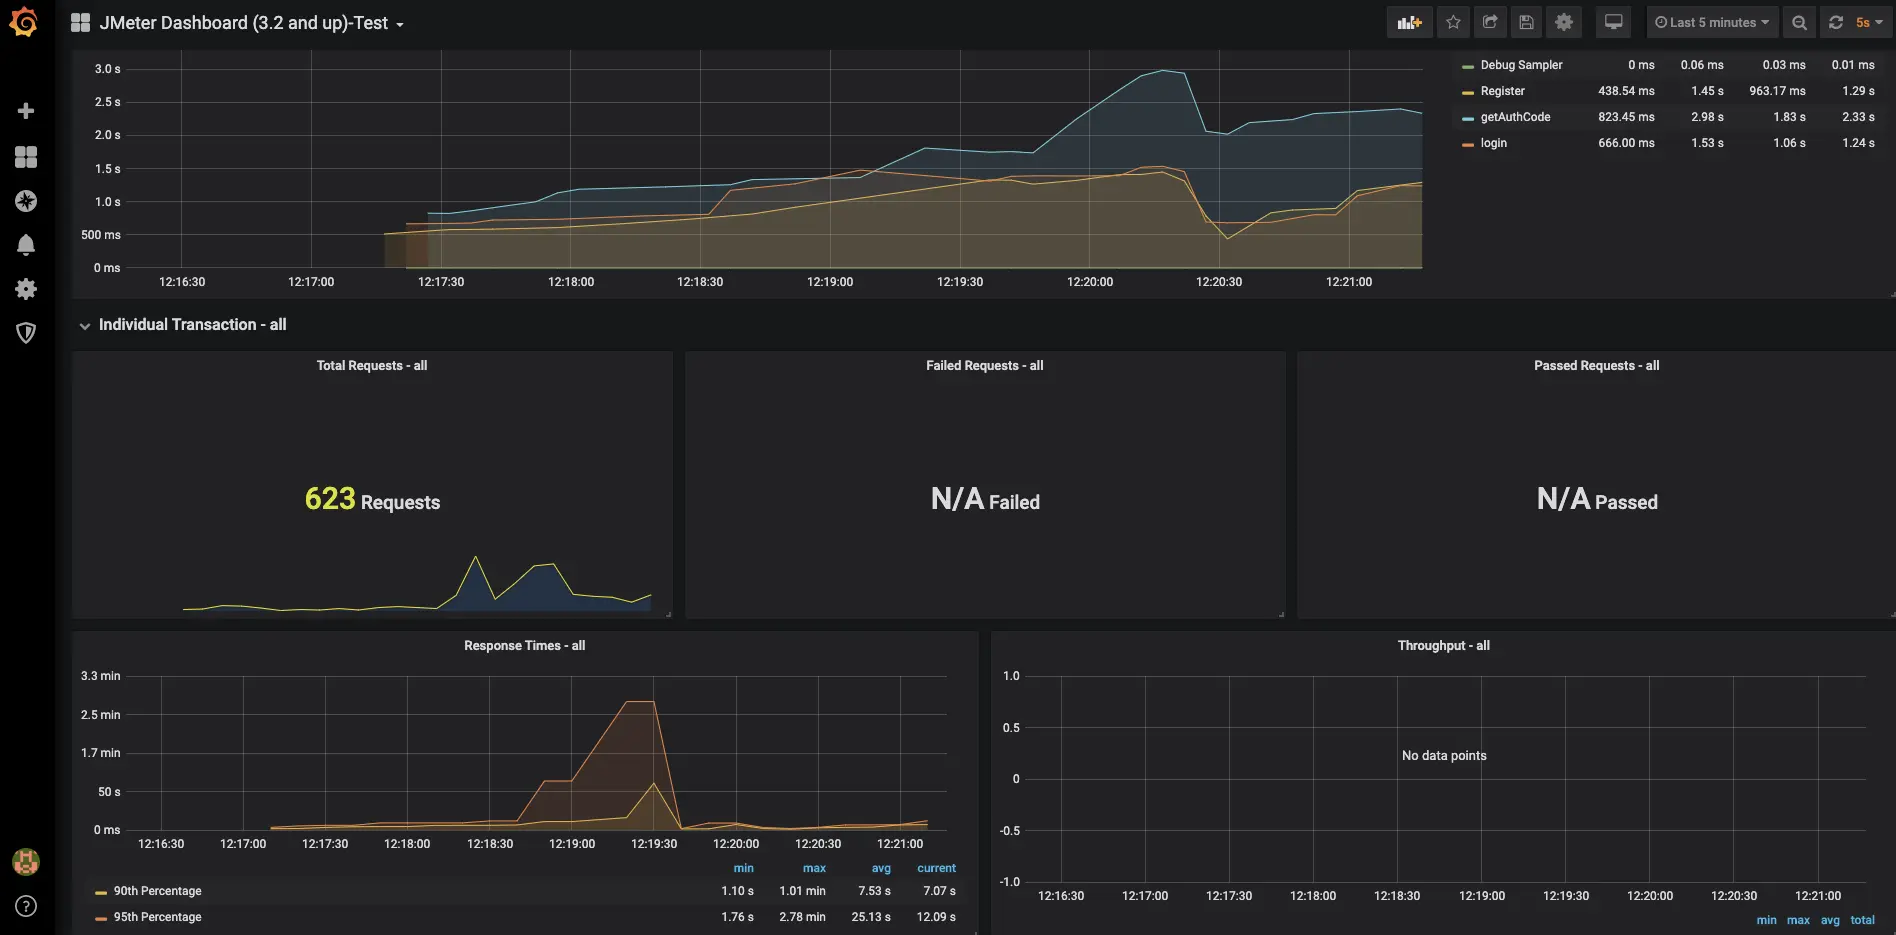
Task: Click the dashboard grid icon beside the title
Action: coord(81,23)
